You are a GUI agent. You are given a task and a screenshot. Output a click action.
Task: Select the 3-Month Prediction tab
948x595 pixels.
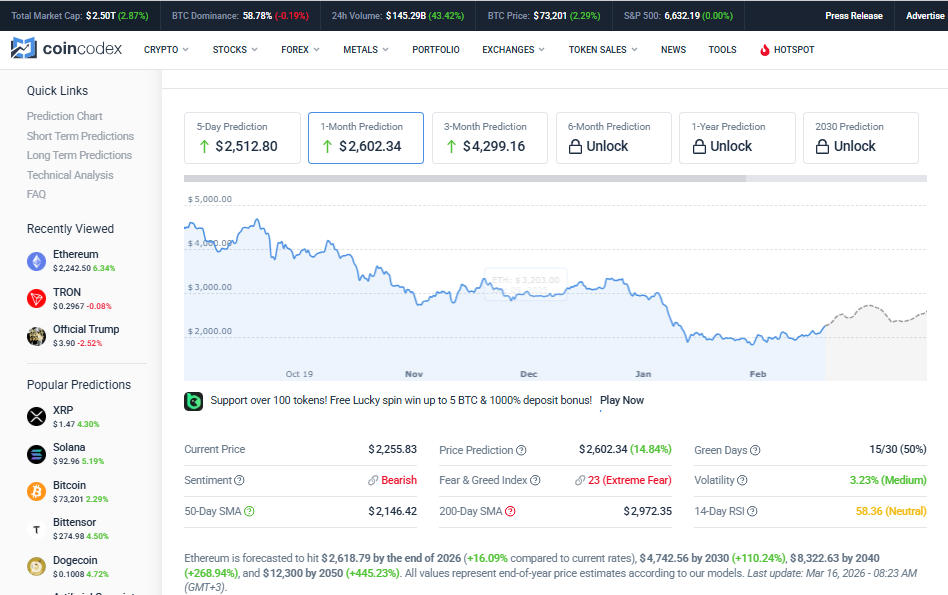pos(490,137)
